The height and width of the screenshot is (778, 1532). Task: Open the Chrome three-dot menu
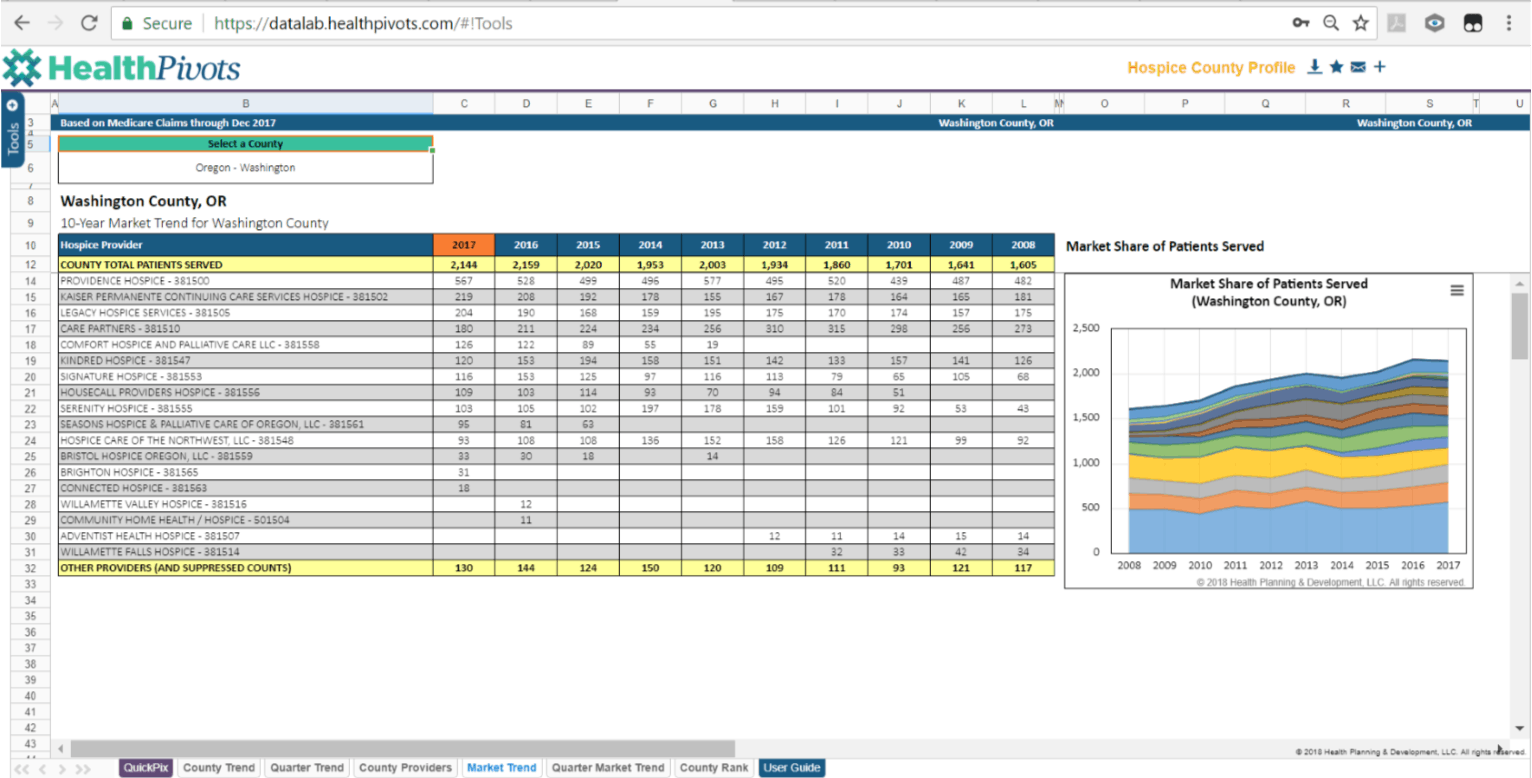pyautogui.click(x=1509, y=23)
